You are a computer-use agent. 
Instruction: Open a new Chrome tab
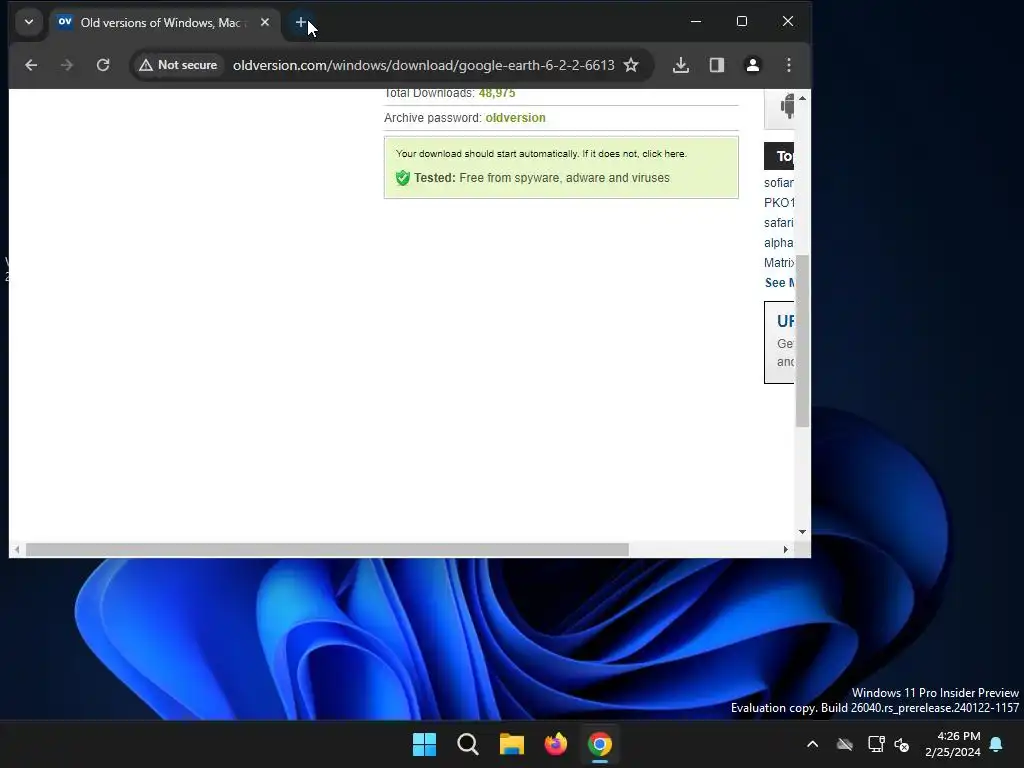300,22
